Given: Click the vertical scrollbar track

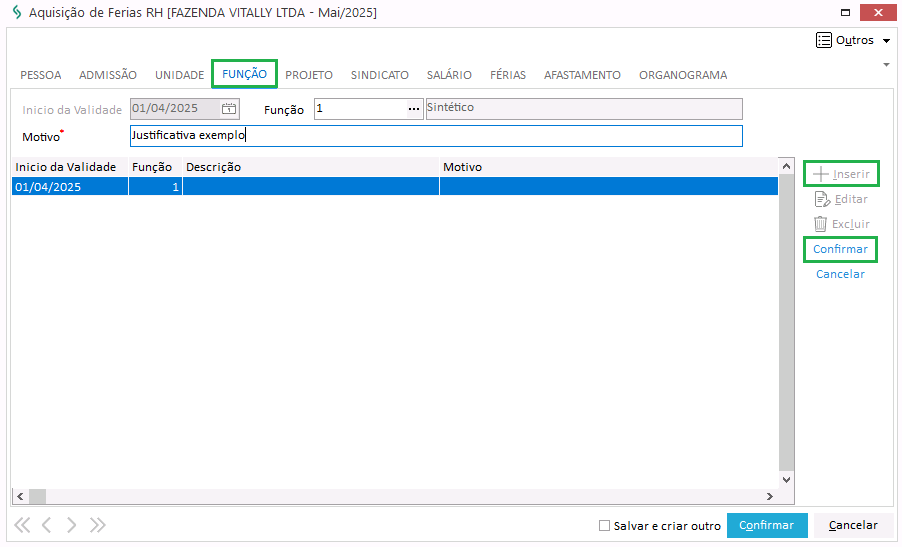Looking at the screenshot, I should click(786, 323).
